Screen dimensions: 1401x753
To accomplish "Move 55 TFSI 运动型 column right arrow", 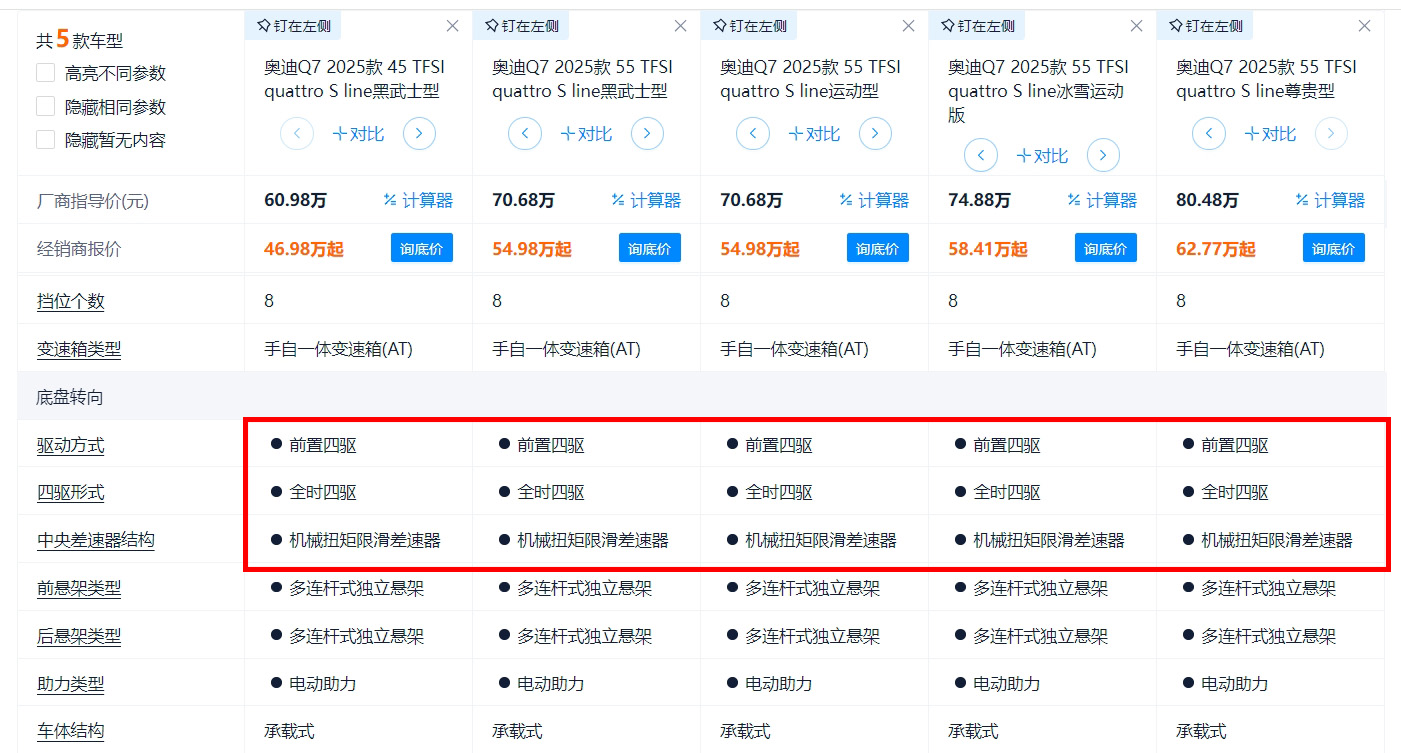I will point(875,133).
